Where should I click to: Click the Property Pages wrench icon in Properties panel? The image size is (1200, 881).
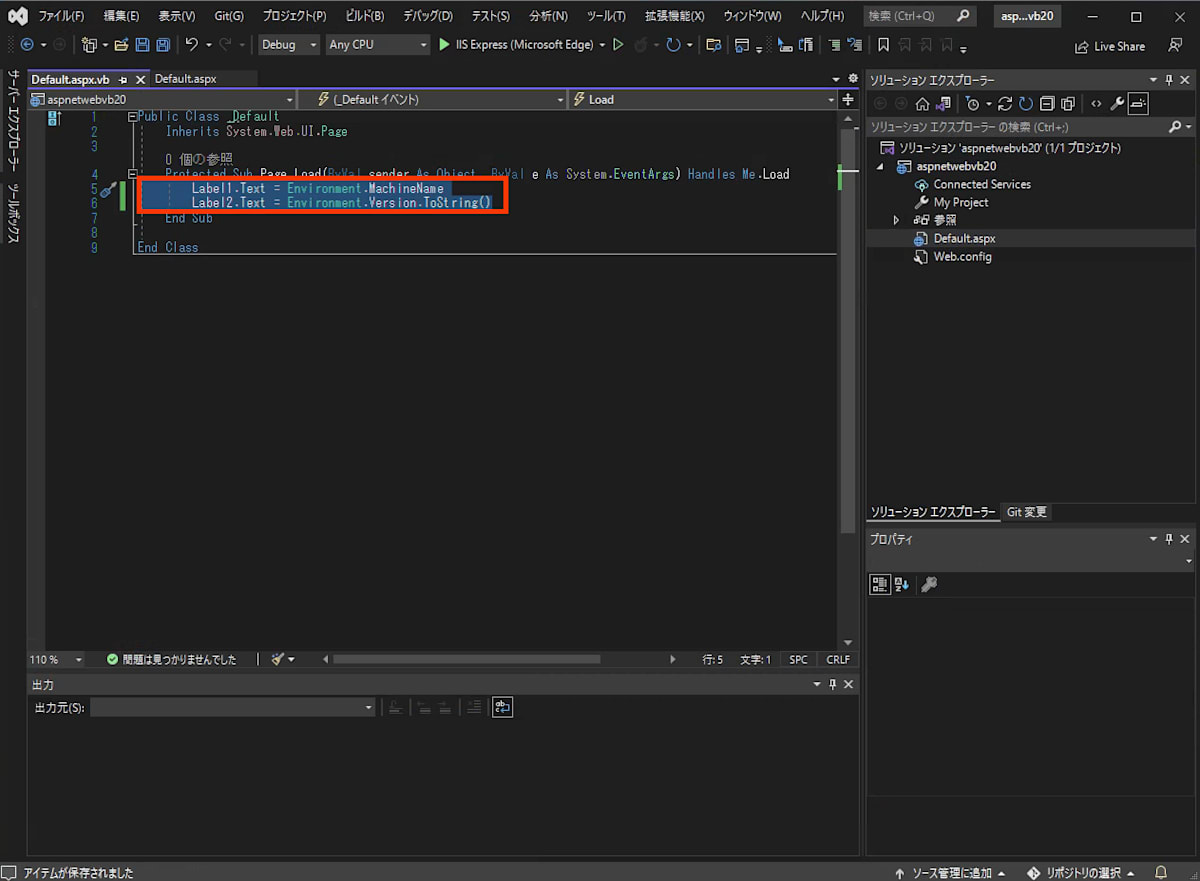click(929, 584)
